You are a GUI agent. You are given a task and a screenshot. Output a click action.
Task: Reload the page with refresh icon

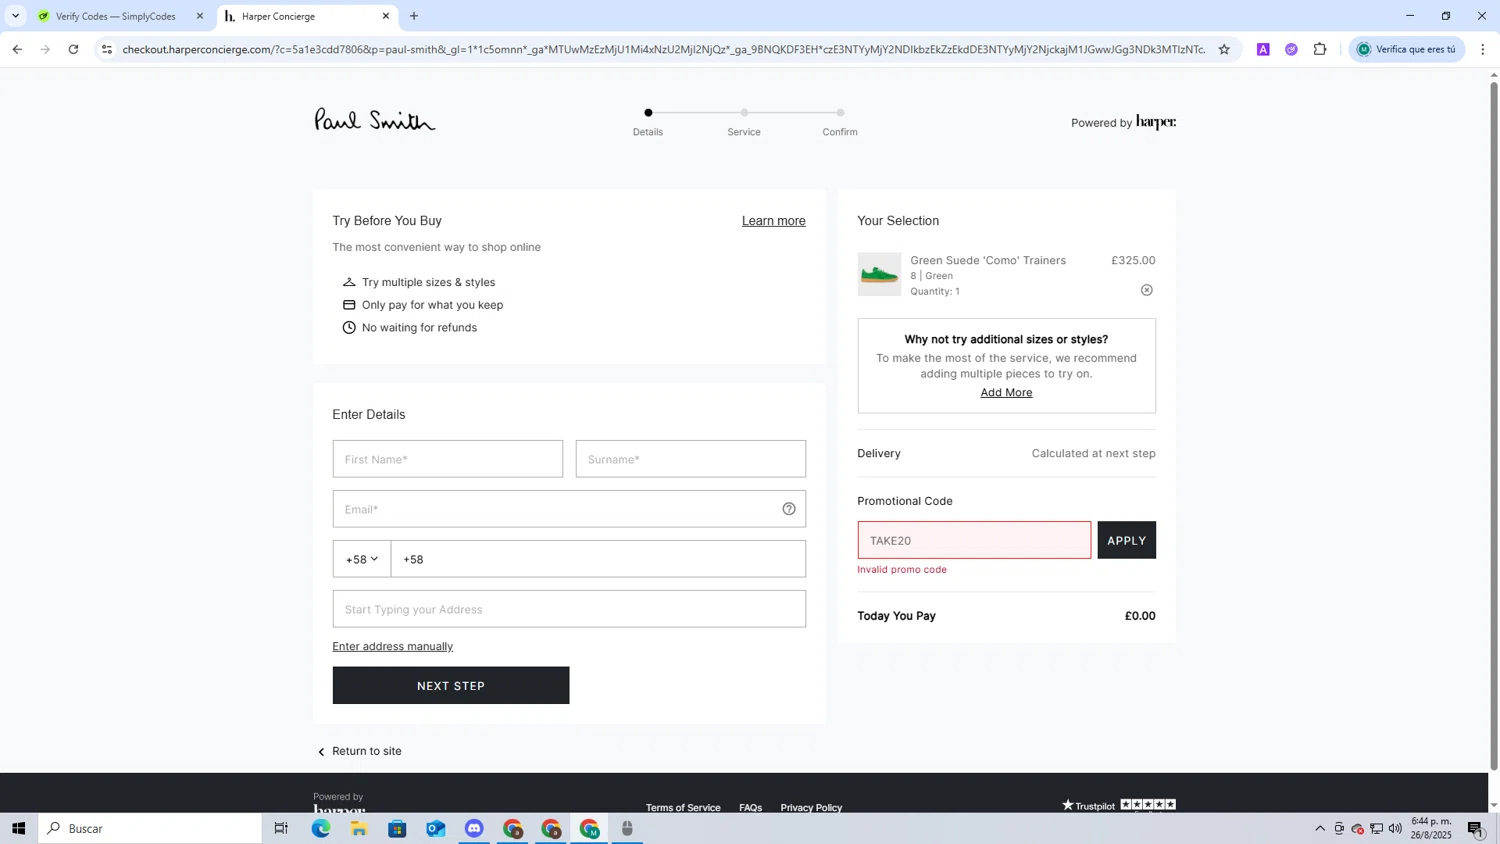(73, 49)
